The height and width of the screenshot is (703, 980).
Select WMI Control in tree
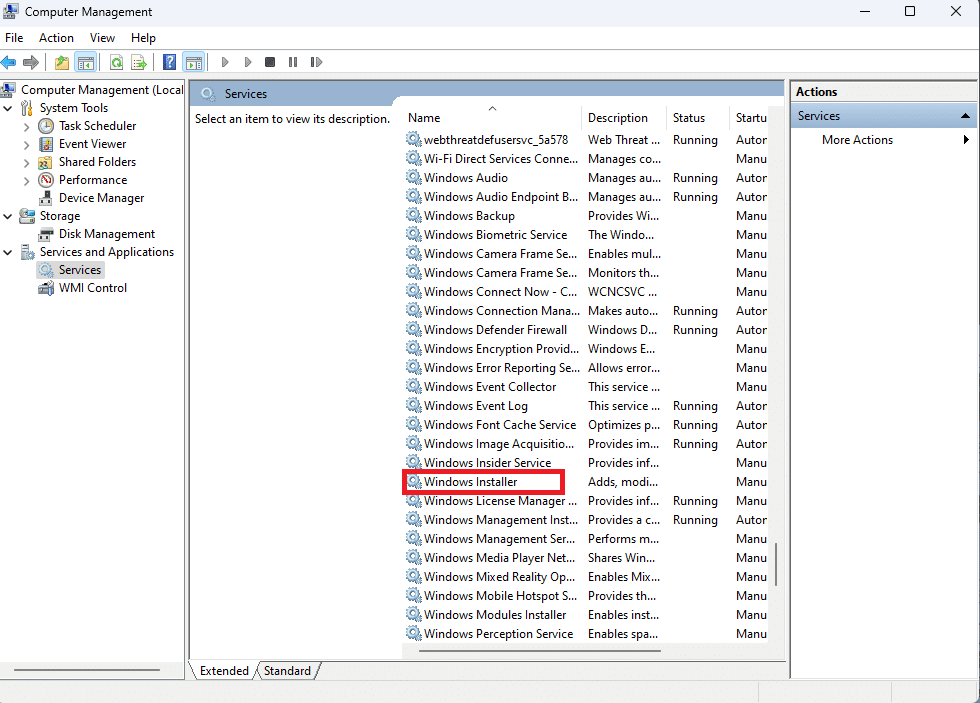click(92, 288)
